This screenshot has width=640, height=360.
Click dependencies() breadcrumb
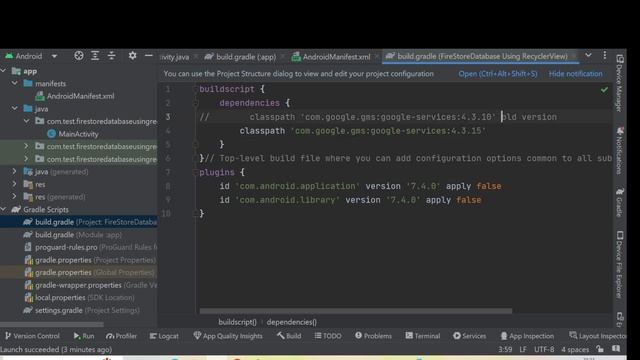291,322
